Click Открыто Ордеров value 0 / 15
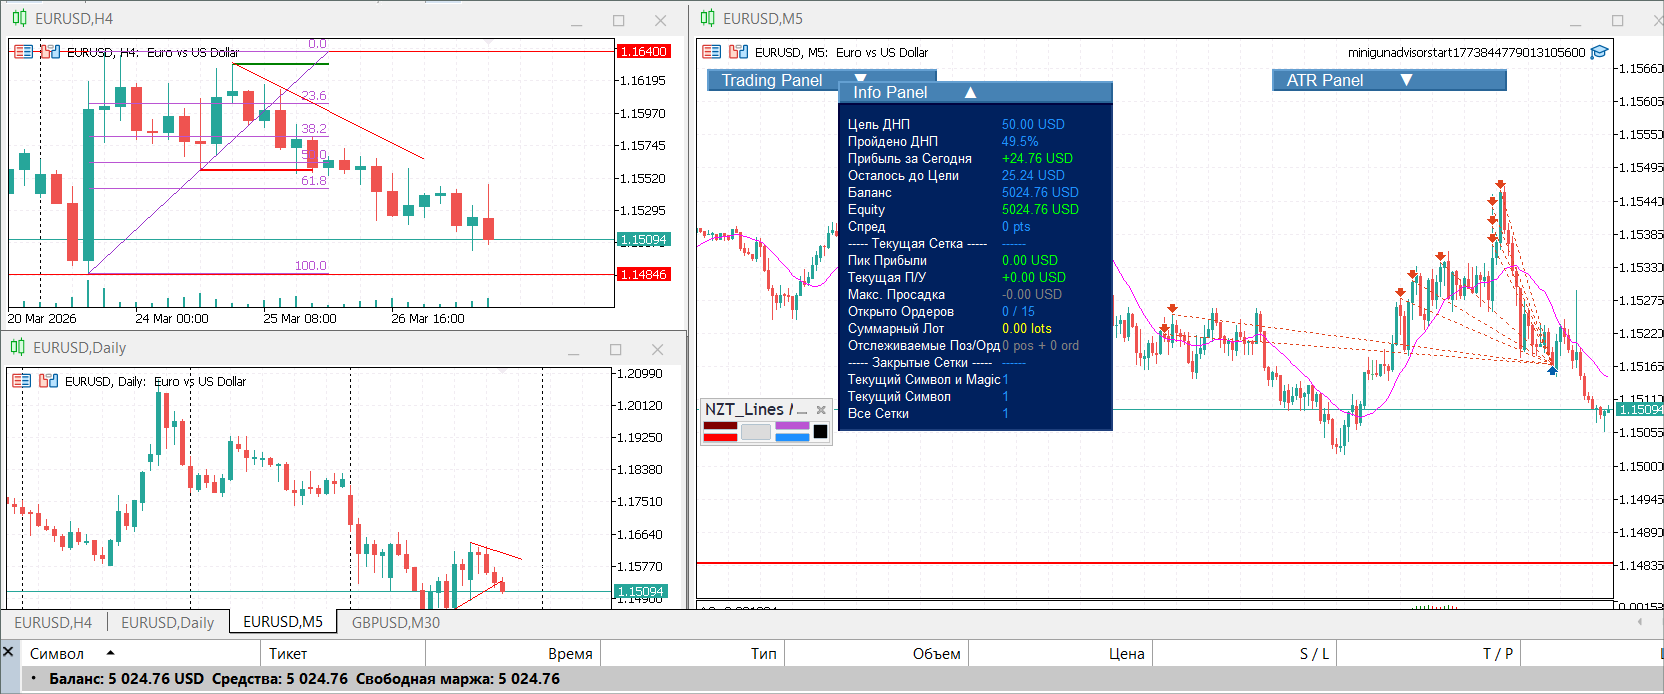The width and height of the screenshot is (1664, 694). coord(1018,311)
